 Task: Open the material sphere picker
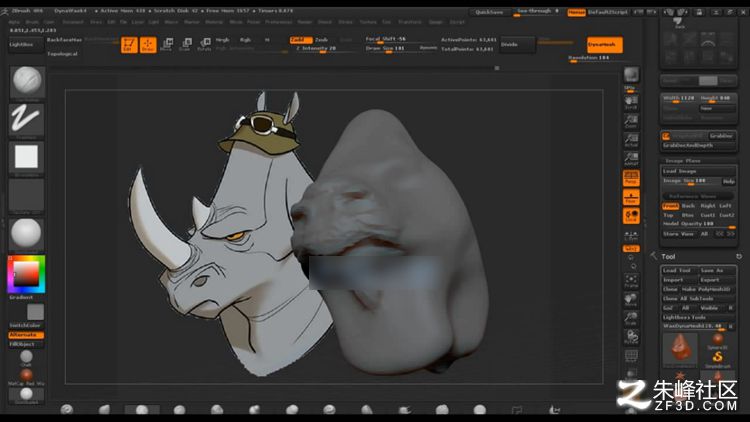tap(26, 234)
